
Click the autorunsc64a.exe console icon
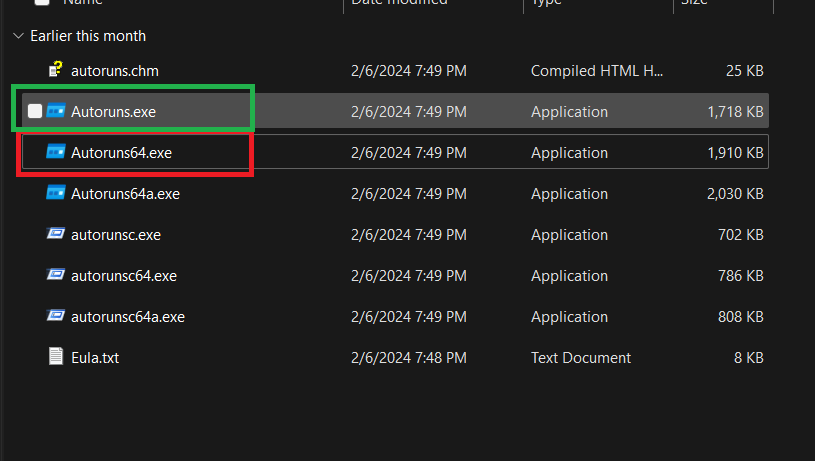[x=56, y=316]
